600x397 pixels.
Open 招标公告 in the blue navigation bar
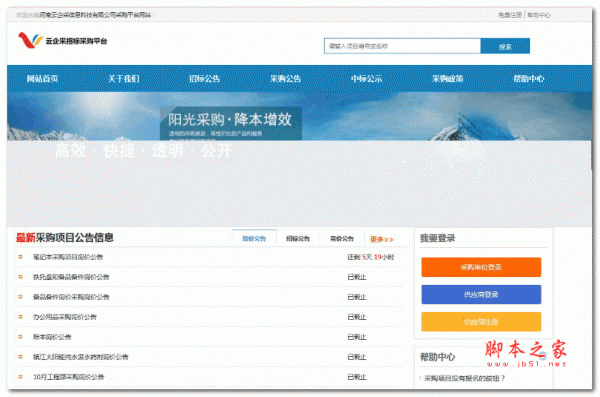coord(204,78)
